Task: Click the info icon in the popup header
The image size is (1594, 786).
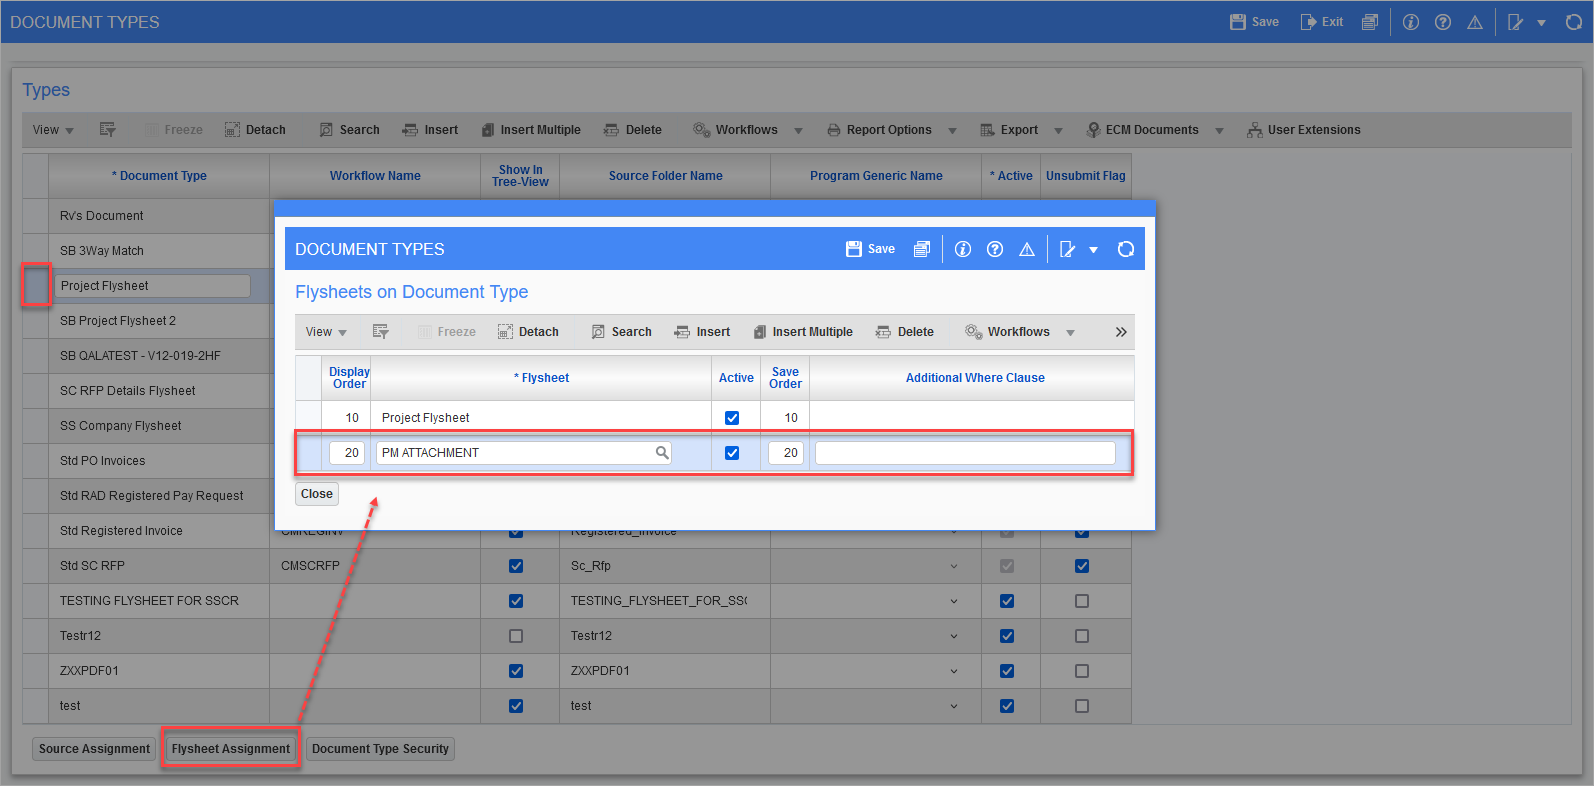Action: coord(962,249)
